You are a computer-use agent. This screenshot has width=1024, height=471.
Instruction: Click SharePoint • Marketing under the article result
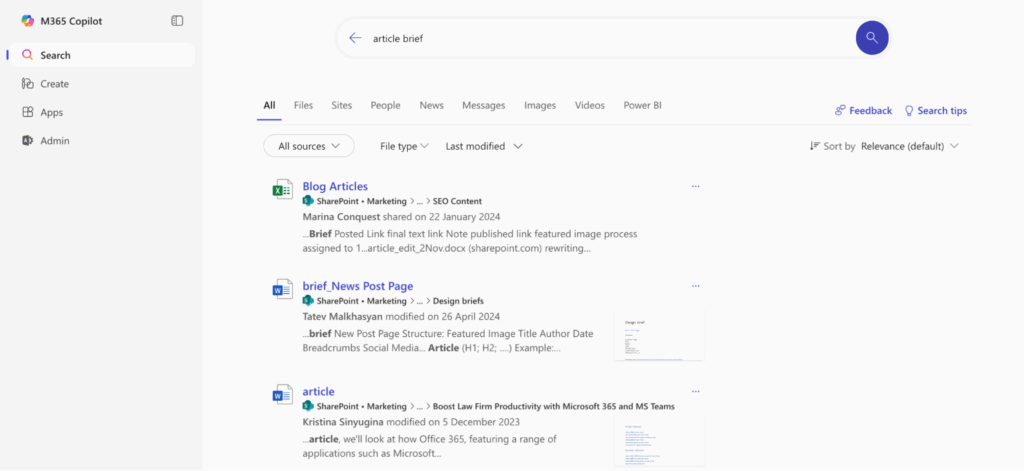pos(362,406)
